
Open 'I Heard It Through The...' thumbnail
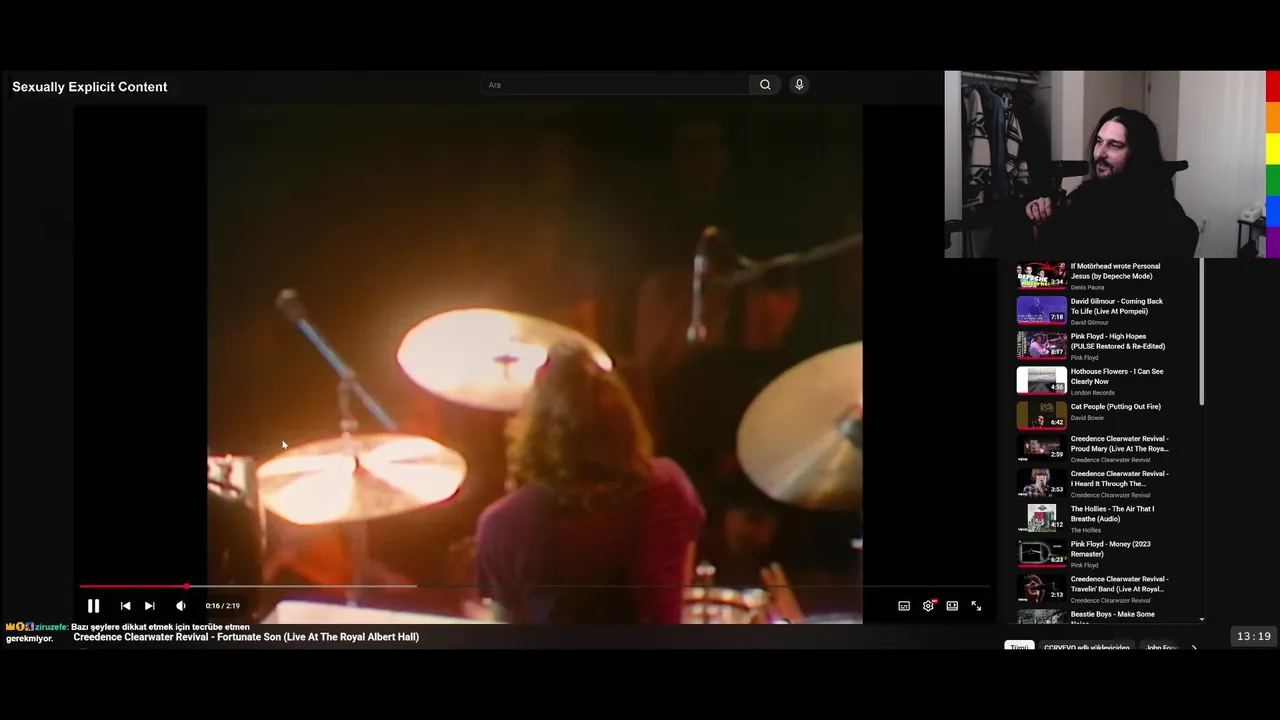[1041, 483]
